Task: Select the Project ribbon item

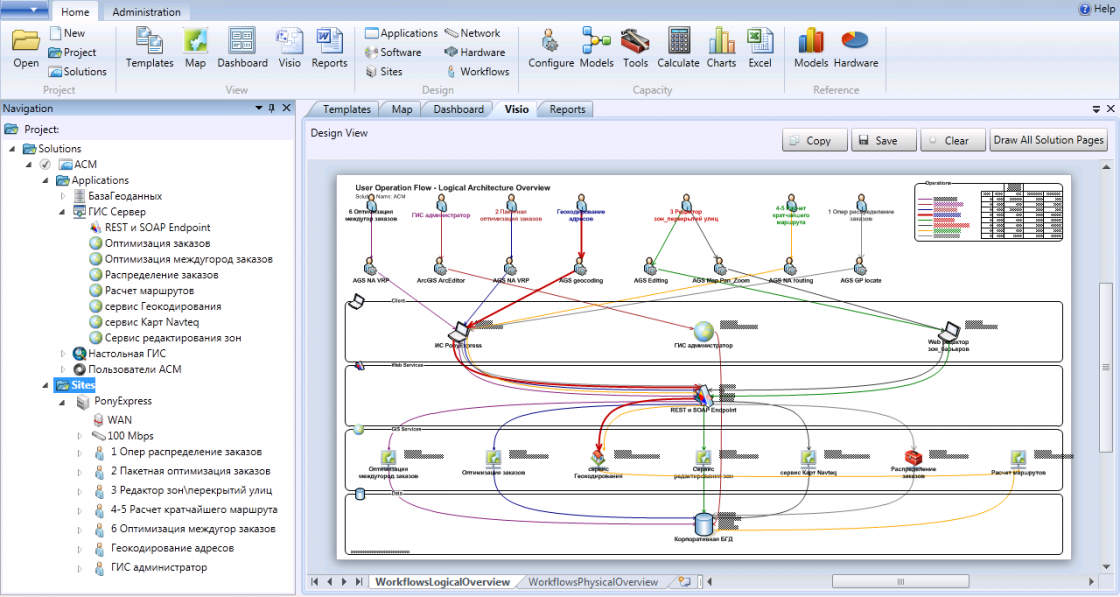Action: tap(72, 52)
